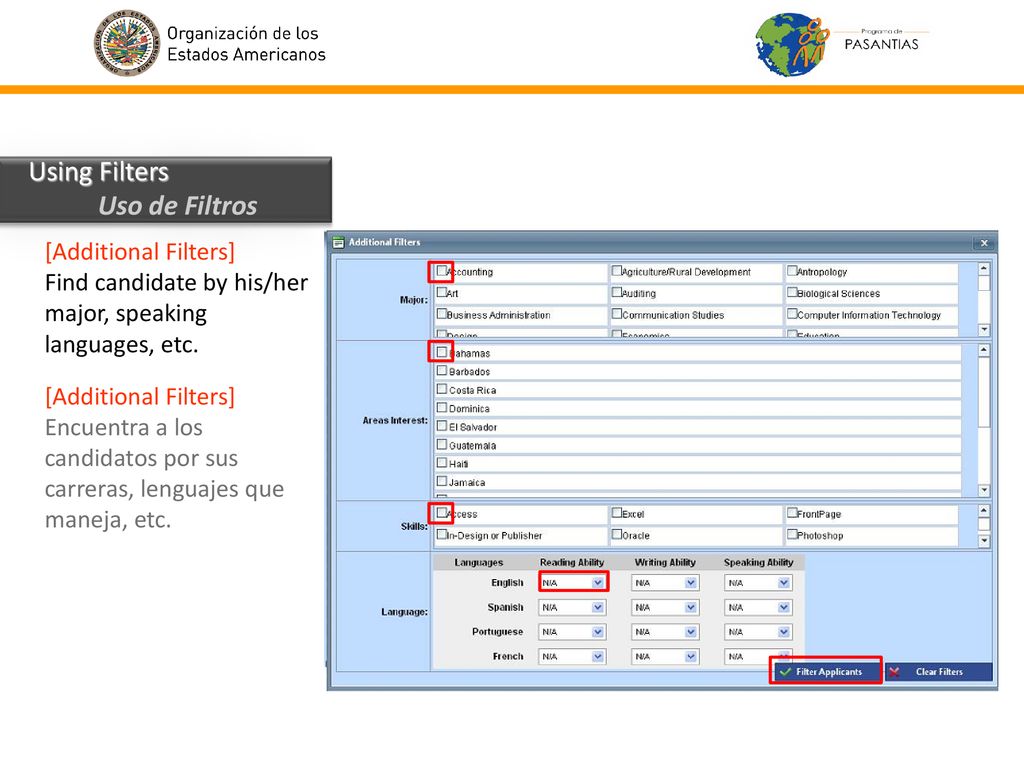Open the Portuguese Reading Ability dropdown

click(x=573, y=632)
